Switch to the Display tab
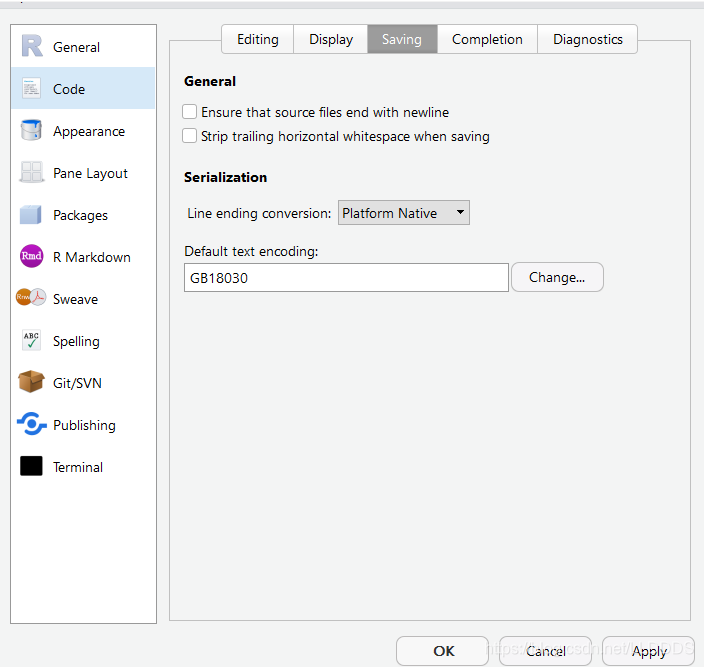The image size is (704, 667). pos(331,39)
